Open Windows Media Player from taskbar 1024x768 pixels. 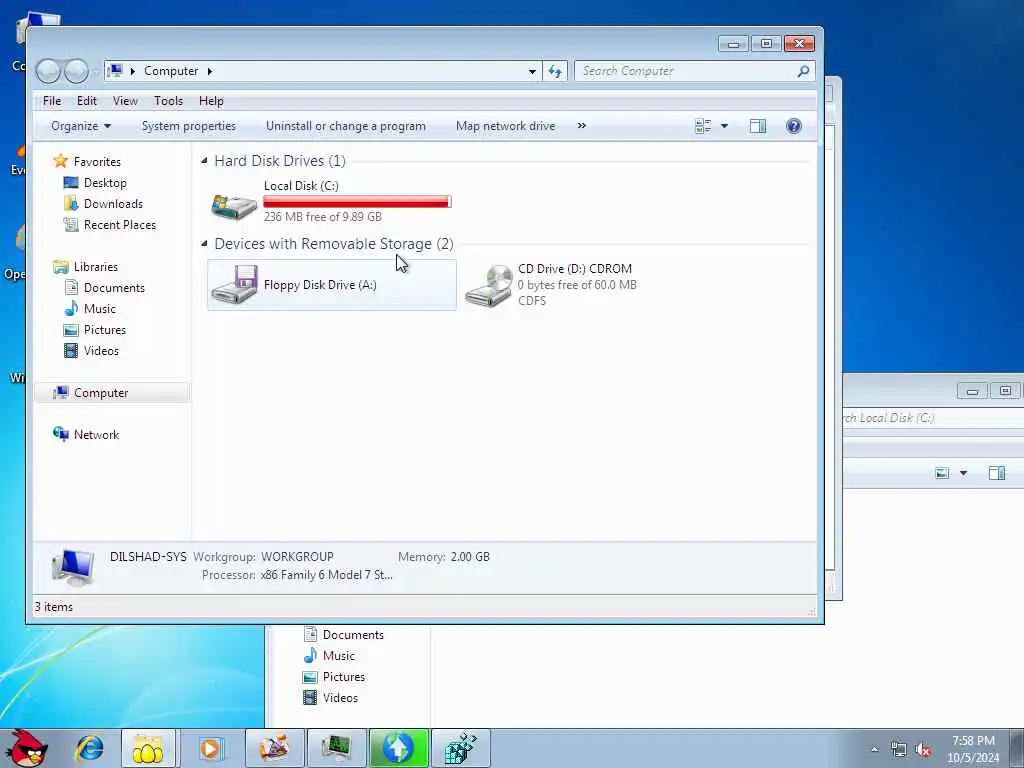coord(210,748)
